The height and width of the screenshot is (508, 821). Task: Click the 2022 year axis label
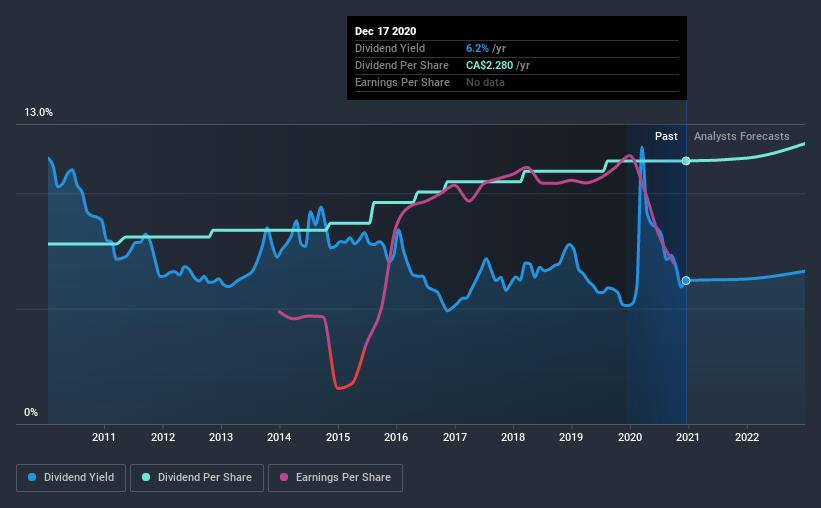pyautogui.click(x=747, y=437)
